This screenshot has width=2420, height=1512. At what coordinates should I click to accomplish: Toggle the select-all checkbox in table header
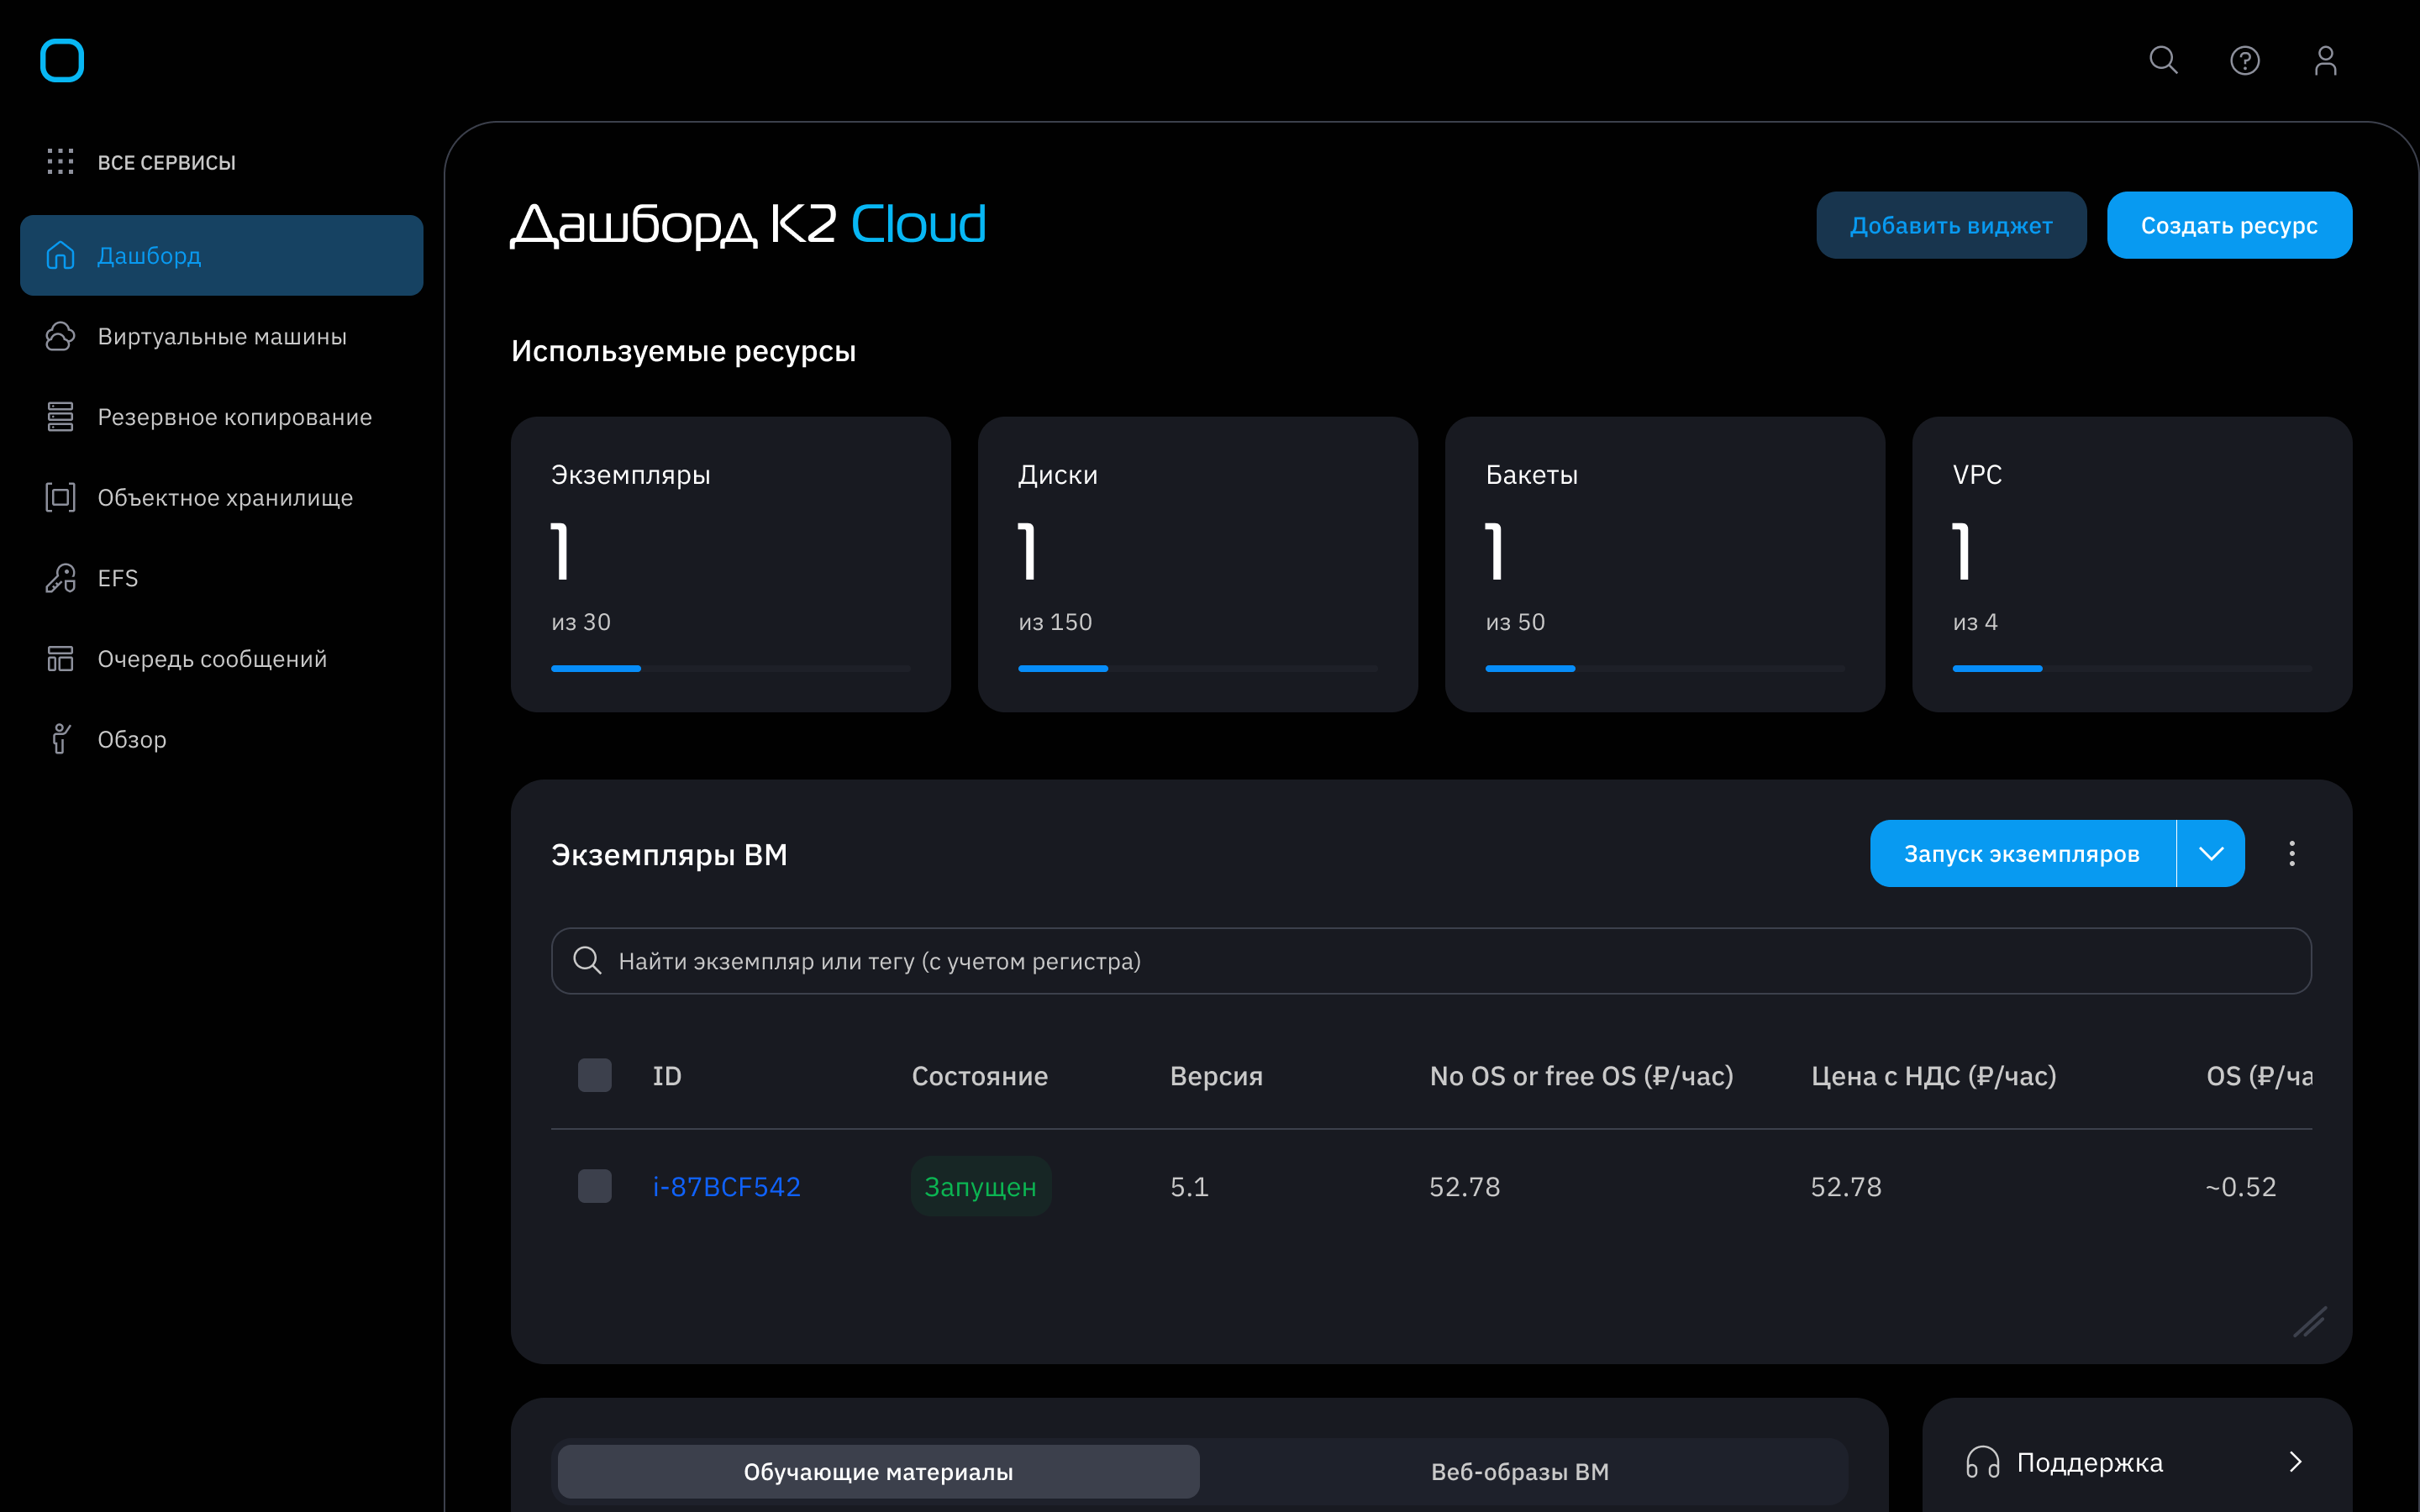click(x=595, y=1076)
